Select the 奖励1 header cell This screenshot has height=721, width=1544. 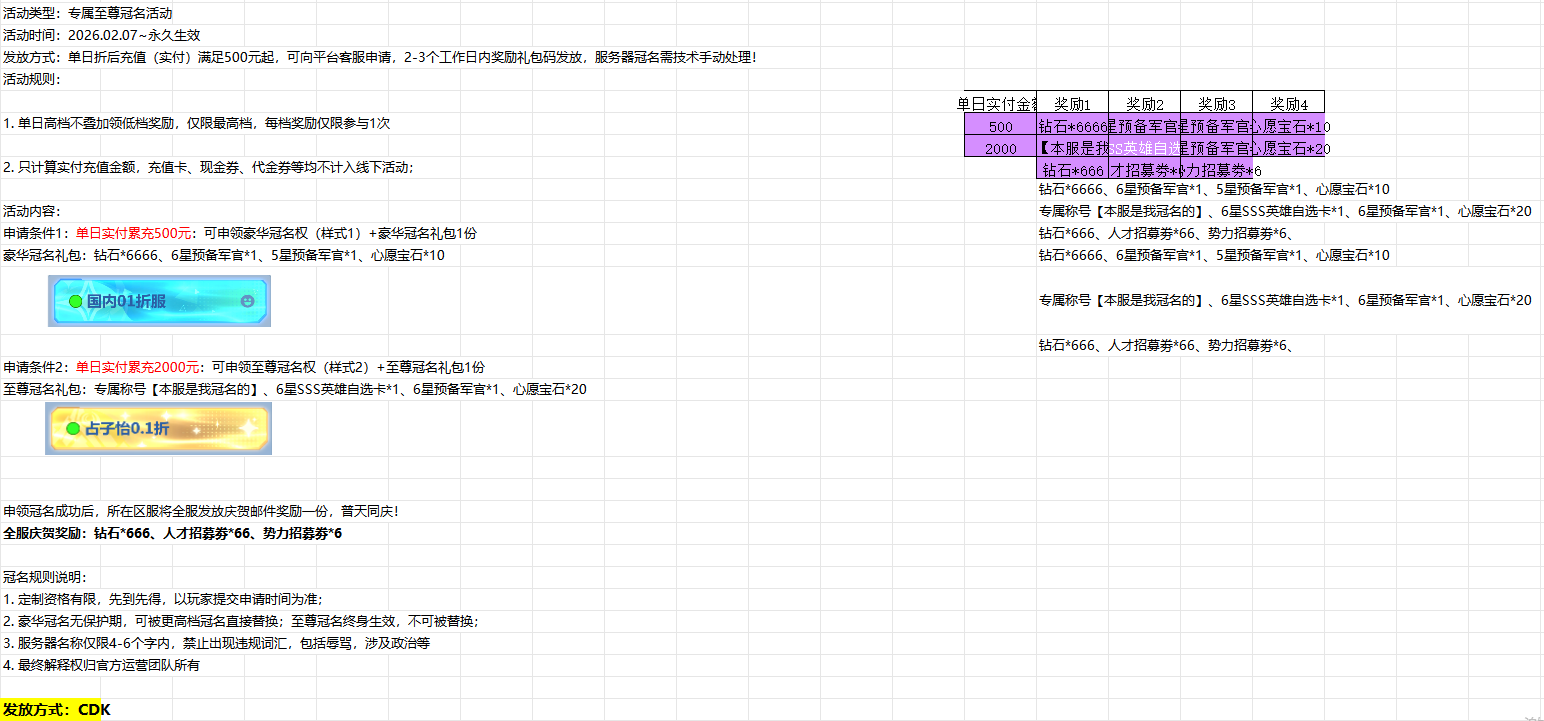click(x=1072, y=103)
